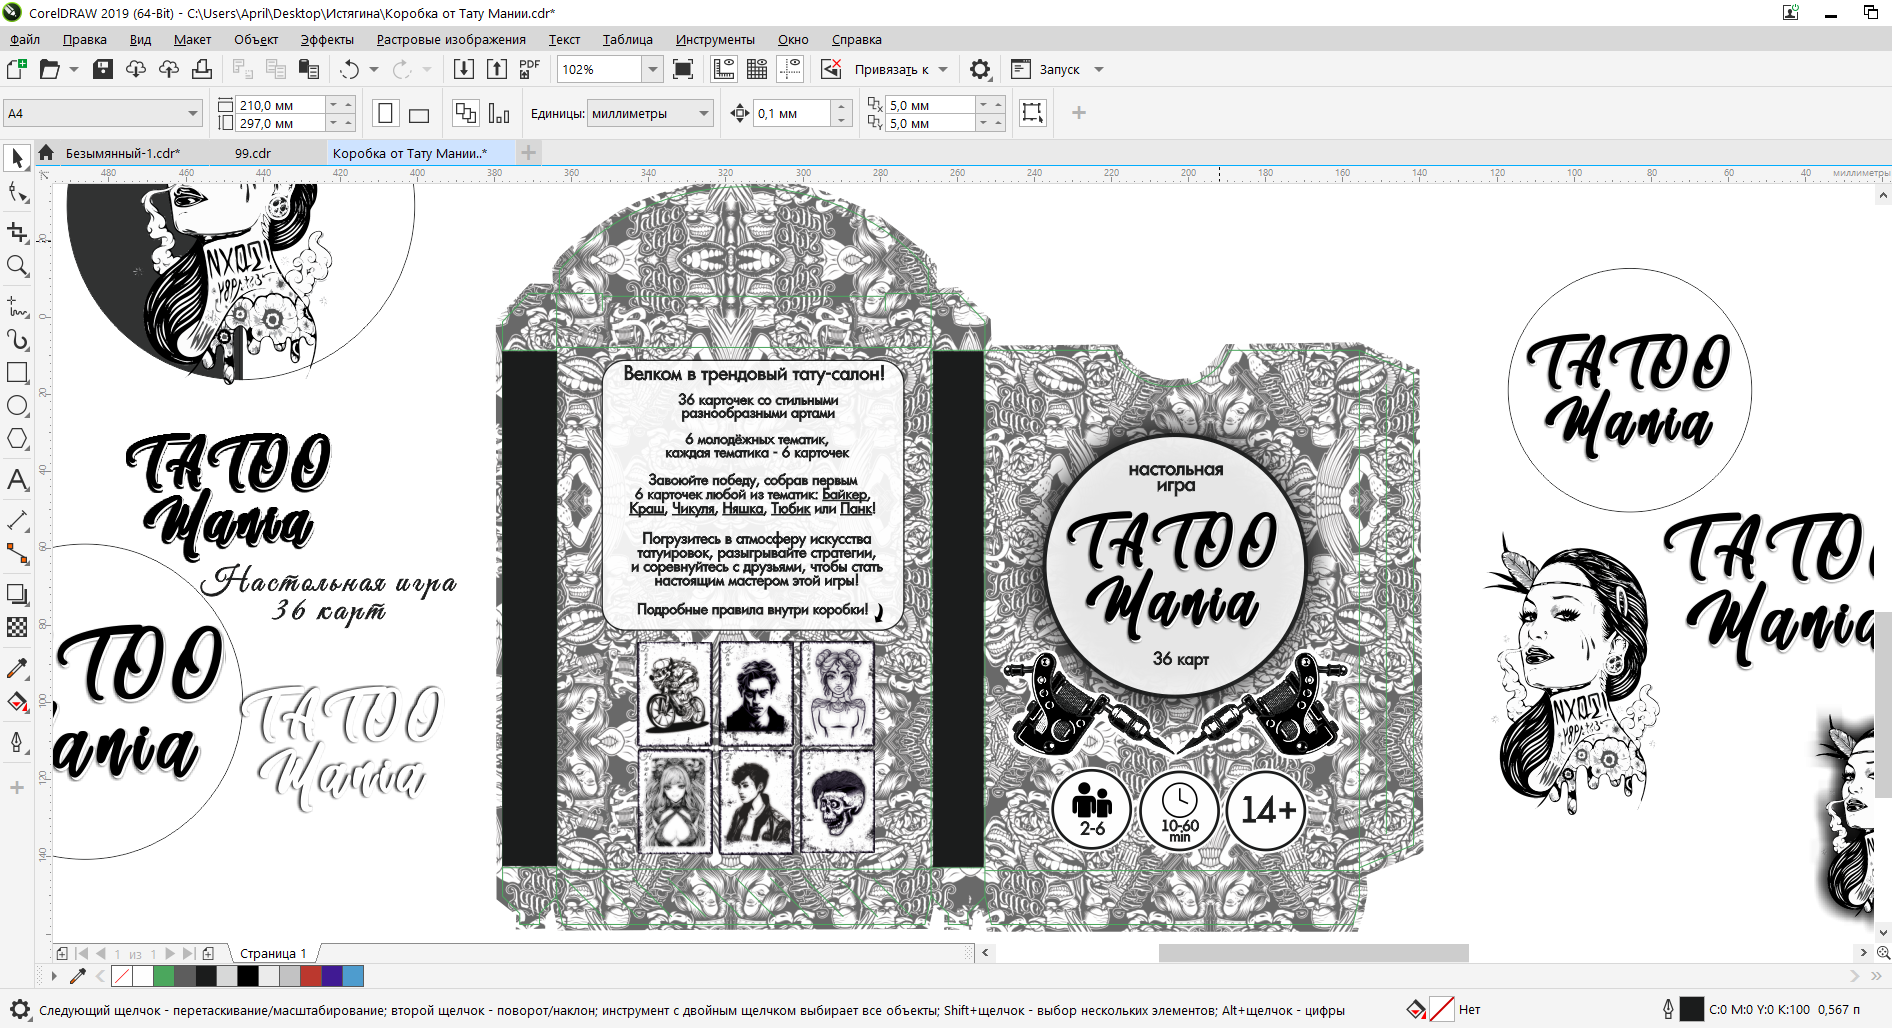Expand the Undo history dropdown arrow
This screenshot has width=1892, height=1028.
374,70
